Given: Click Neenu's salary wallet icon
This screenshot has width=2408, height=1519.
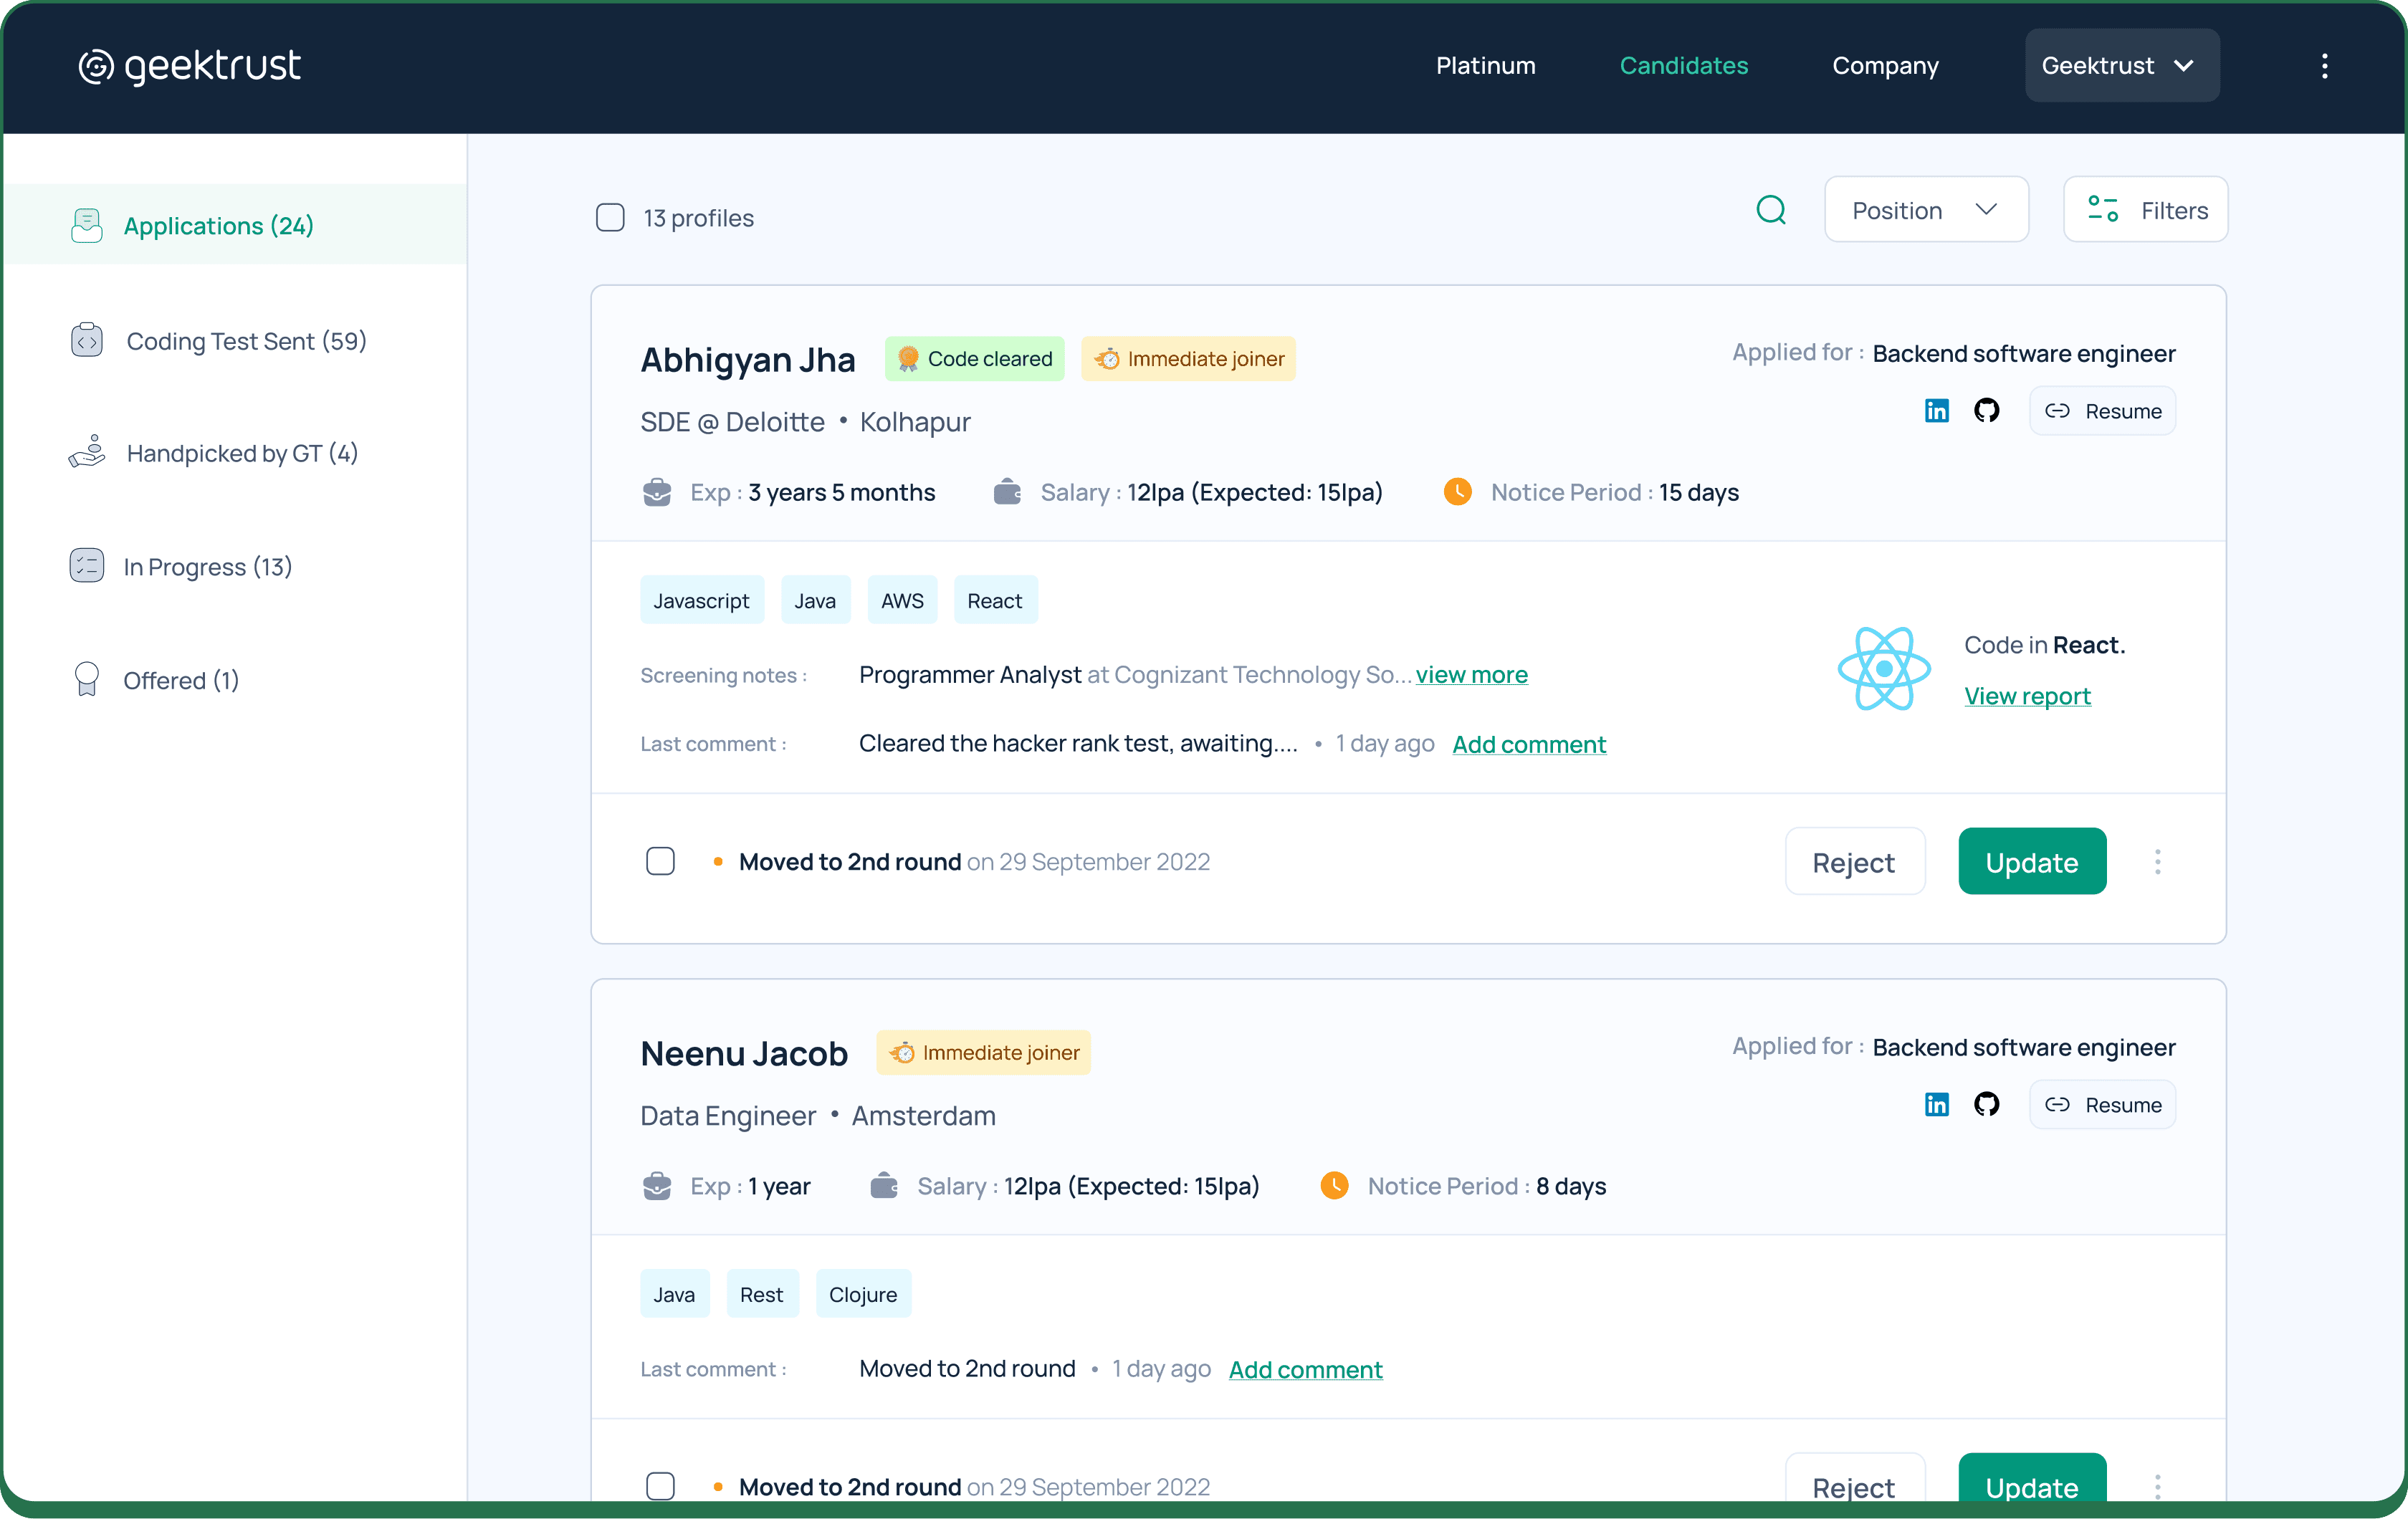Looking at the screenshot, I should point(884,1186).
